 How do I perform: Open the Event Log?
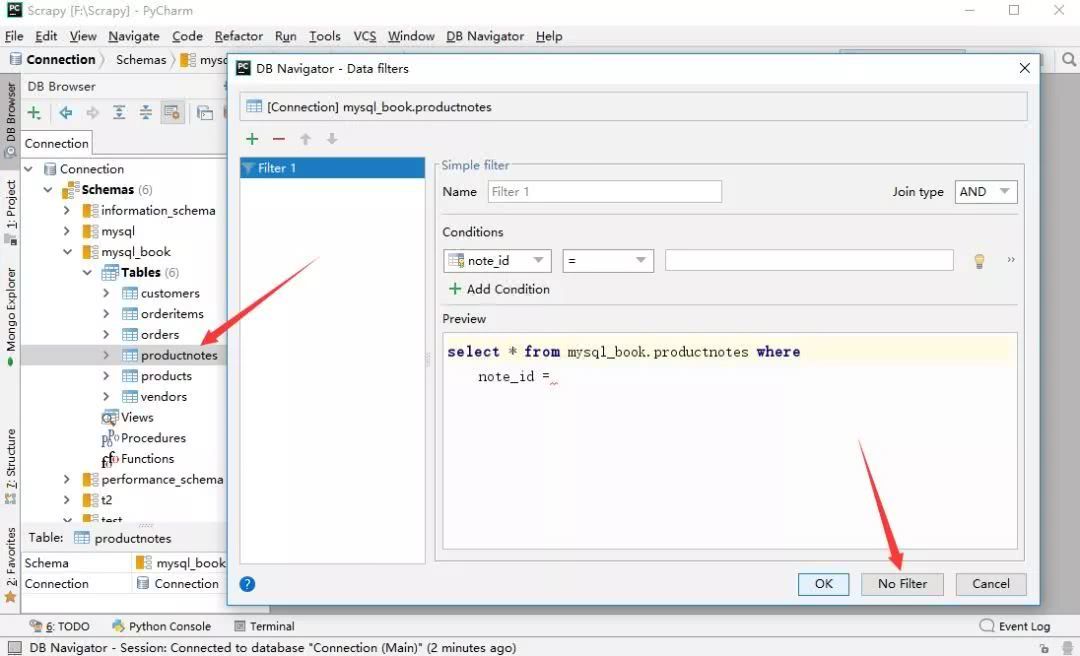1015,626
